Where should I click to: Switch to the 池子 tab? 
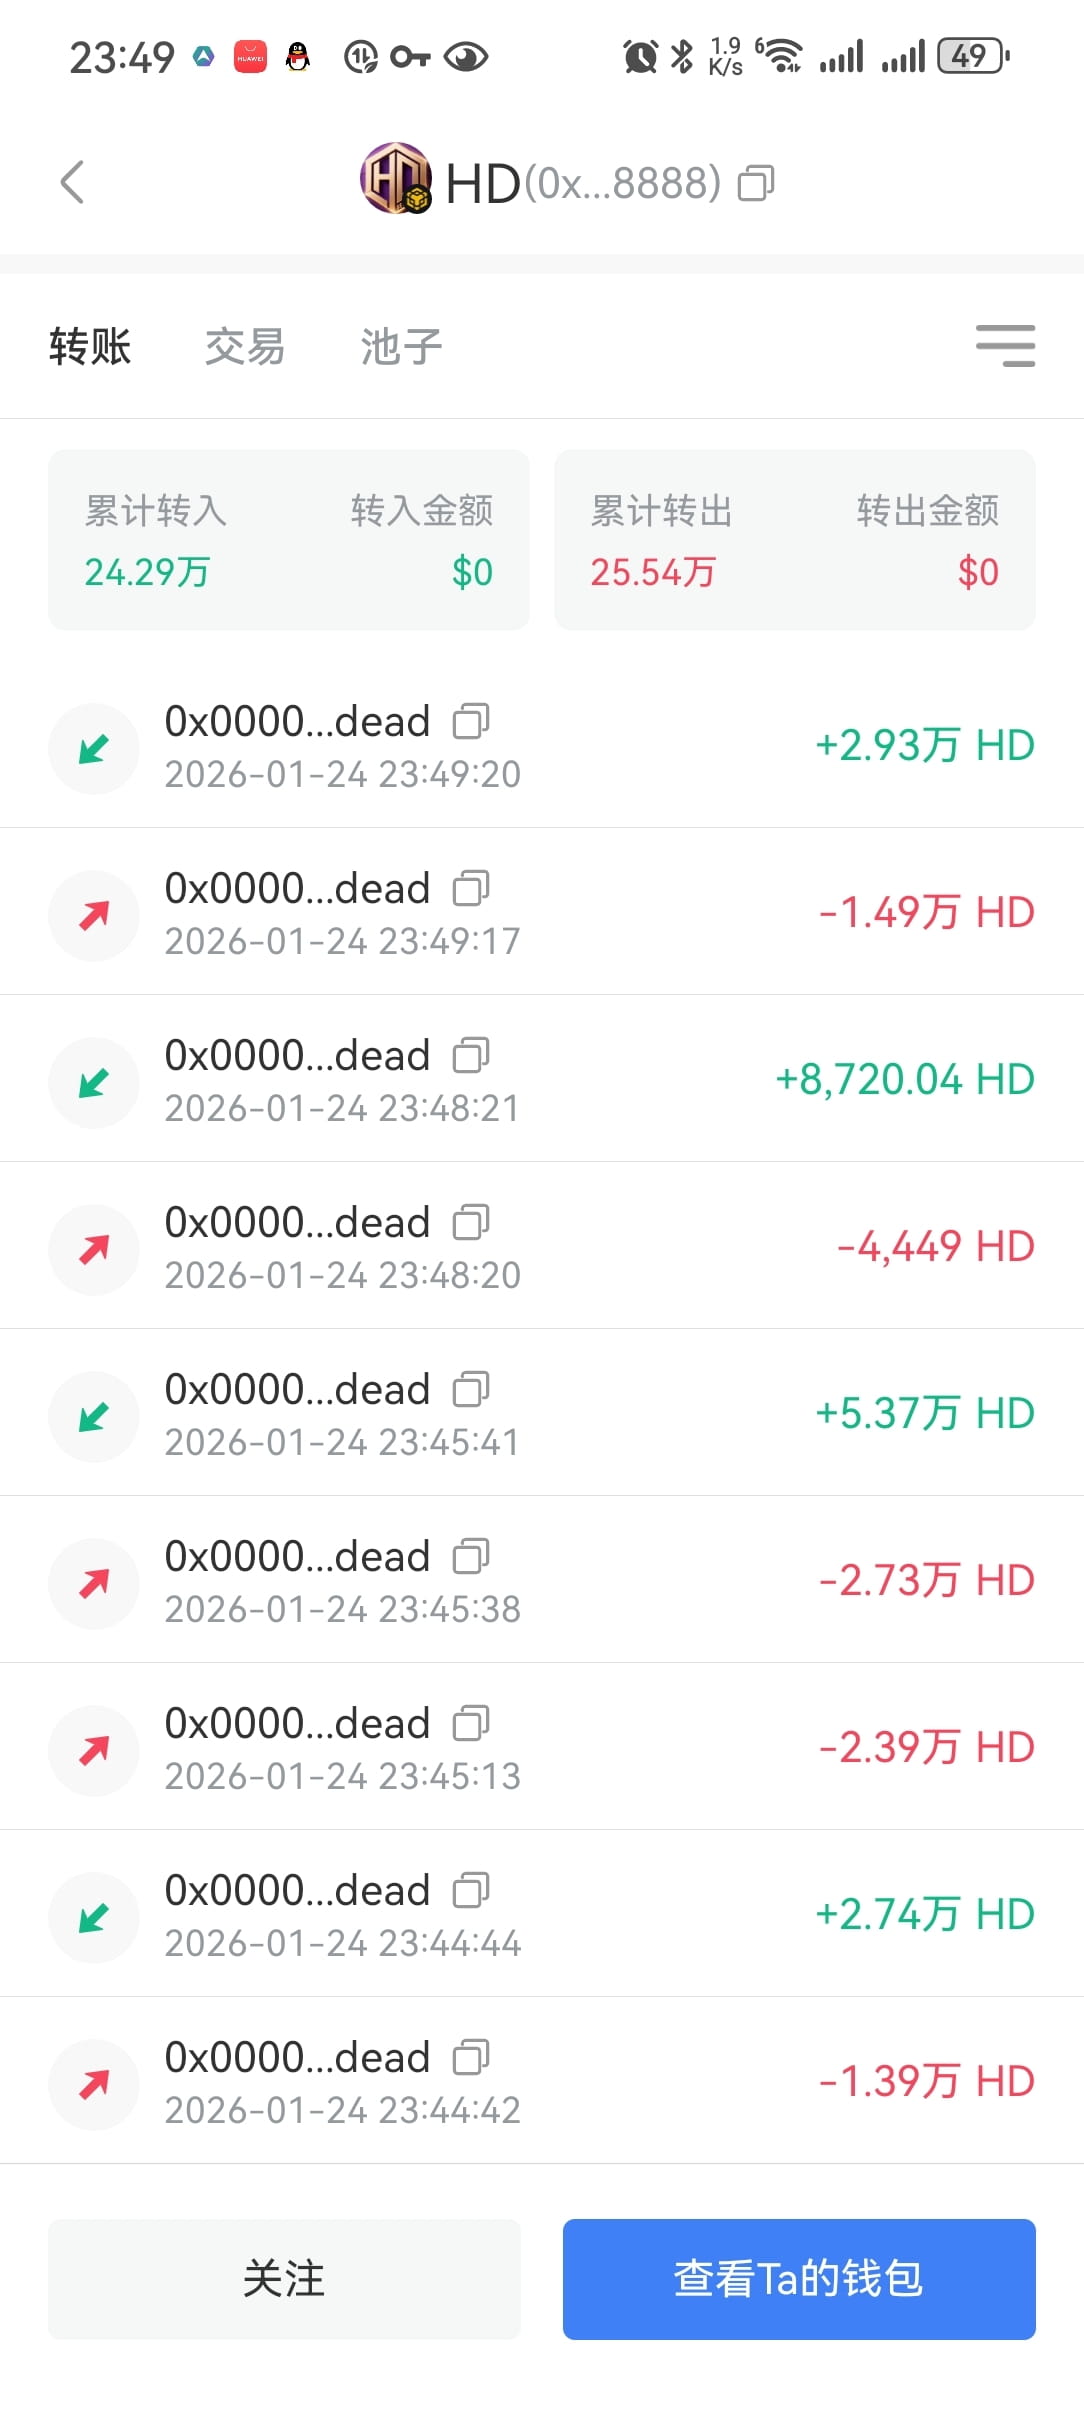pyautogui.click(x=401, y=347)
